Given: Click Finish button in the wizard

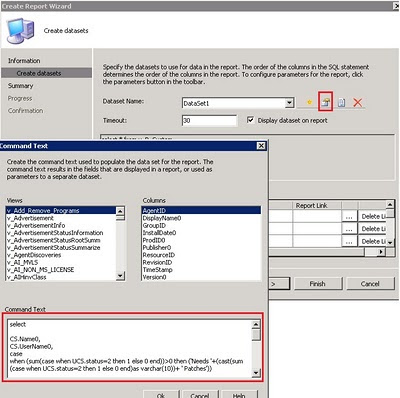Looking at the screenshot, I should pyautogui.click(x=317, y=284).
